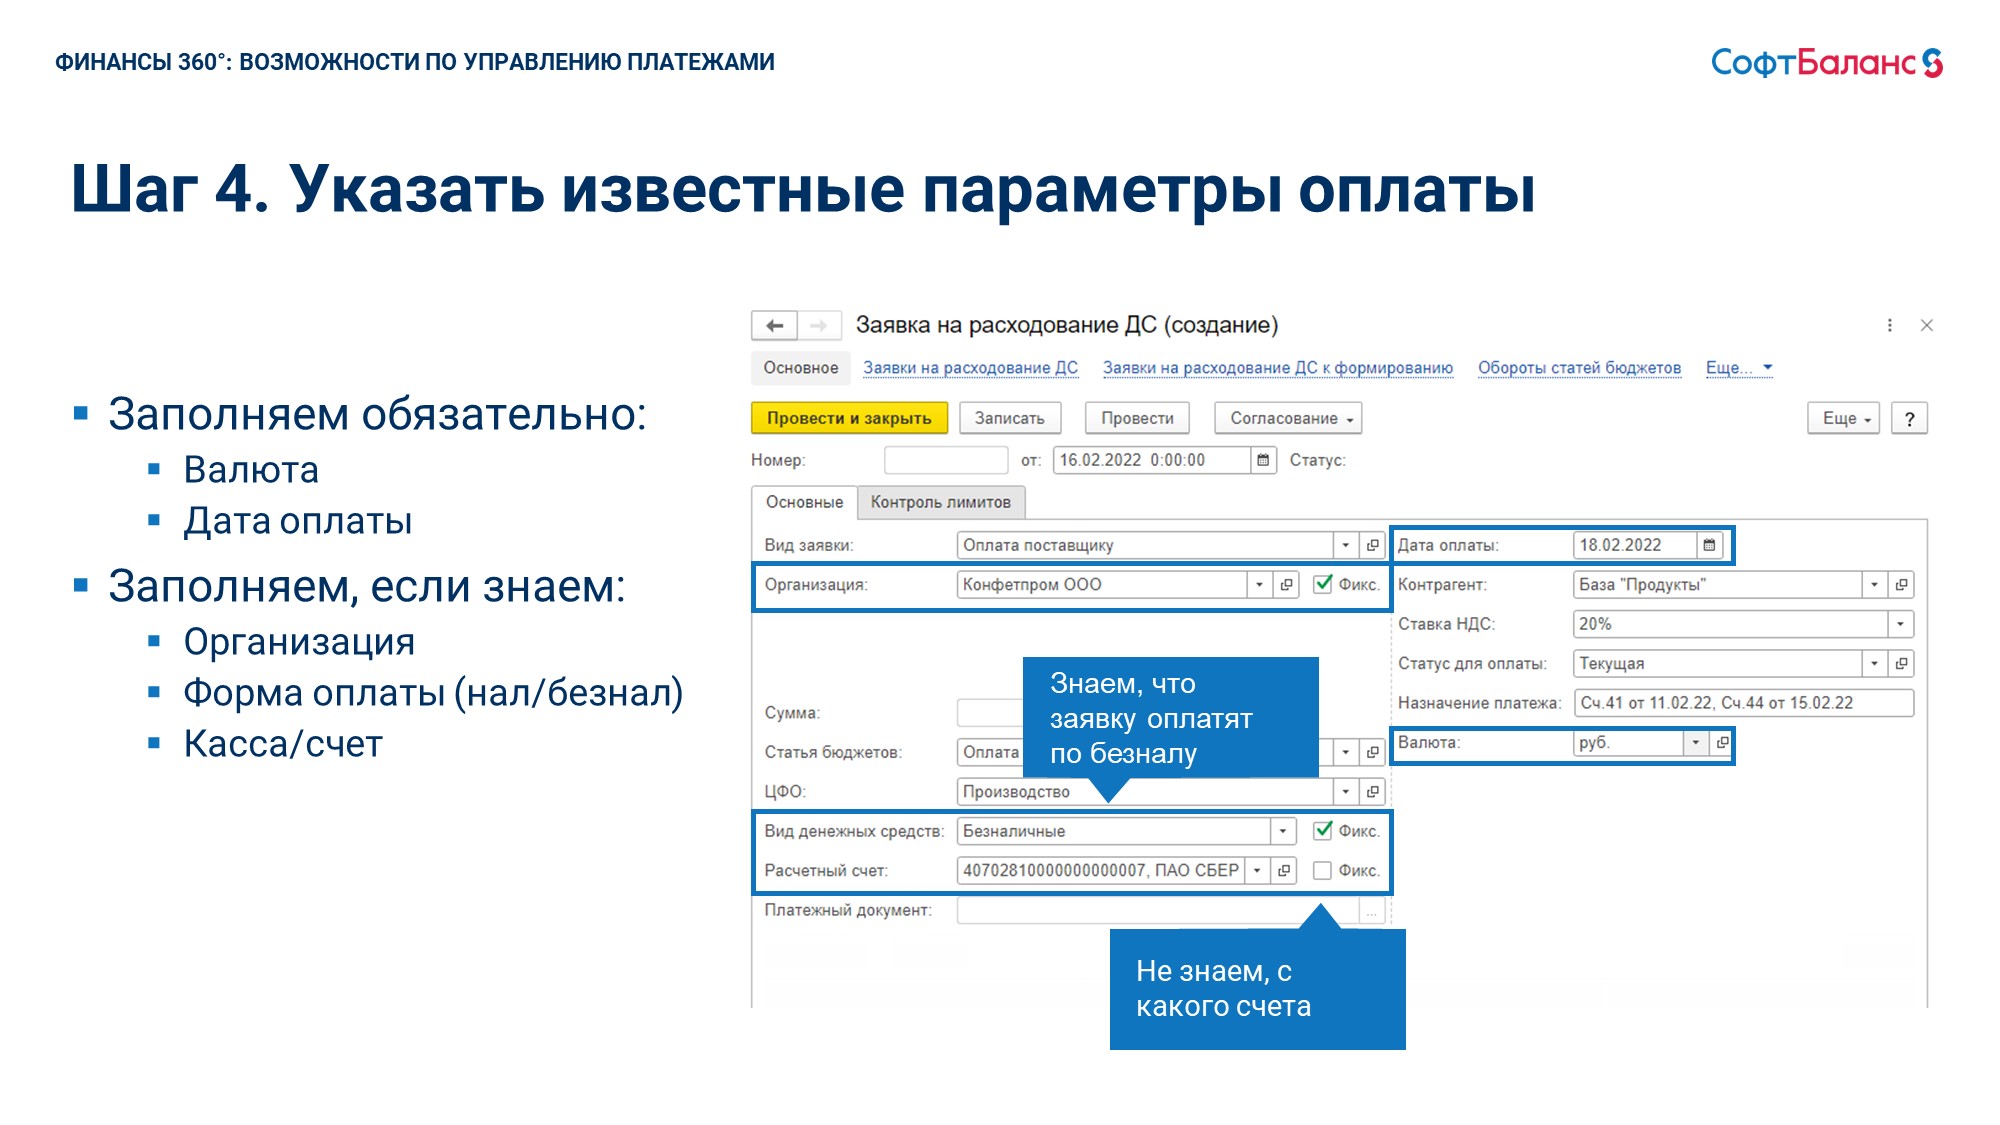Open the Вид заявки linked item icon
Viewport: 2000px width, 1125px height.
tap(1372, 545)
